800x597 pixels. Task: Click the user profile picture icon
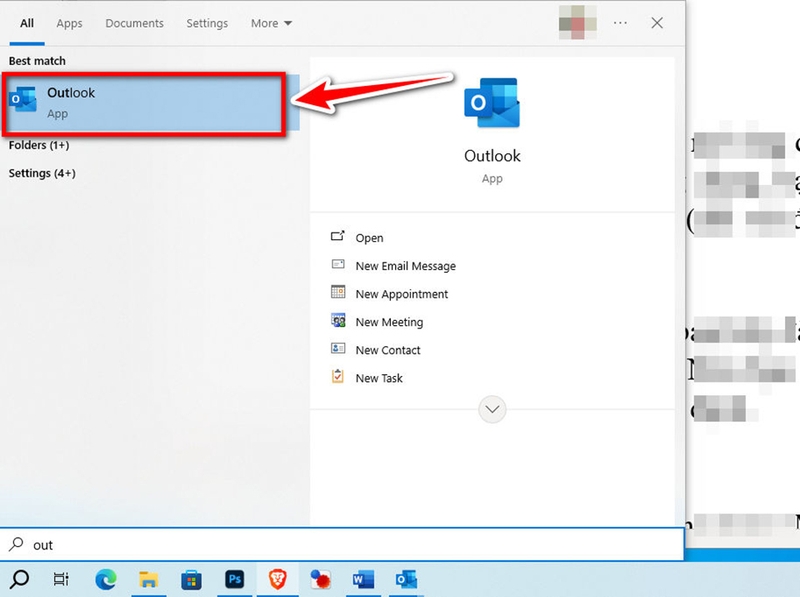pyautogui.click(x=578, y=22)
